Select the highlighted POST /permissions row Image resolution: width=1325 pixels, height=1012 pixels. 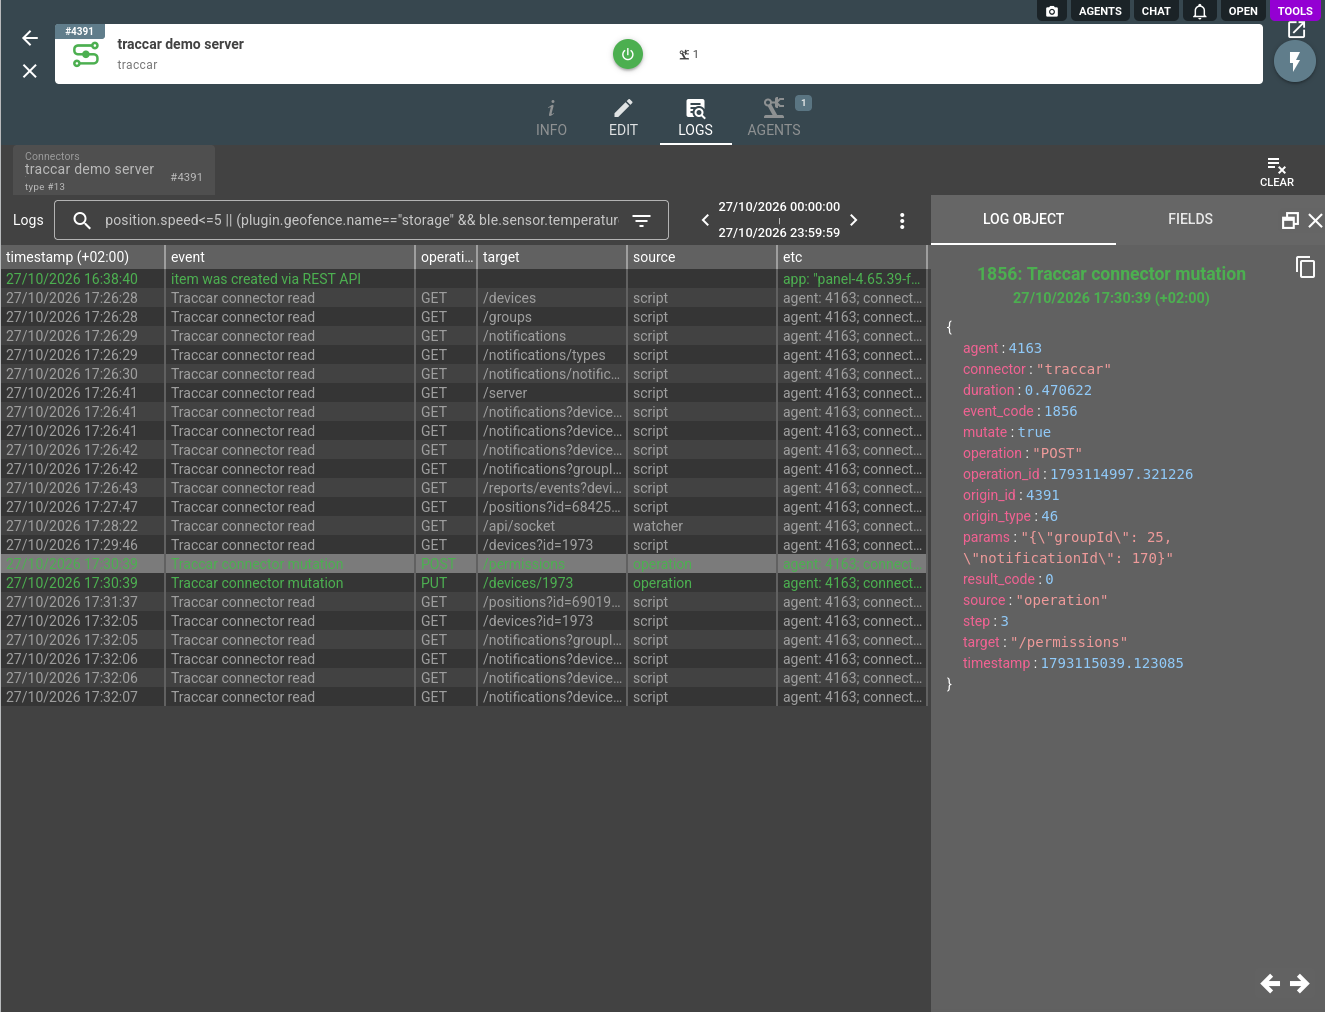point(464,564)
